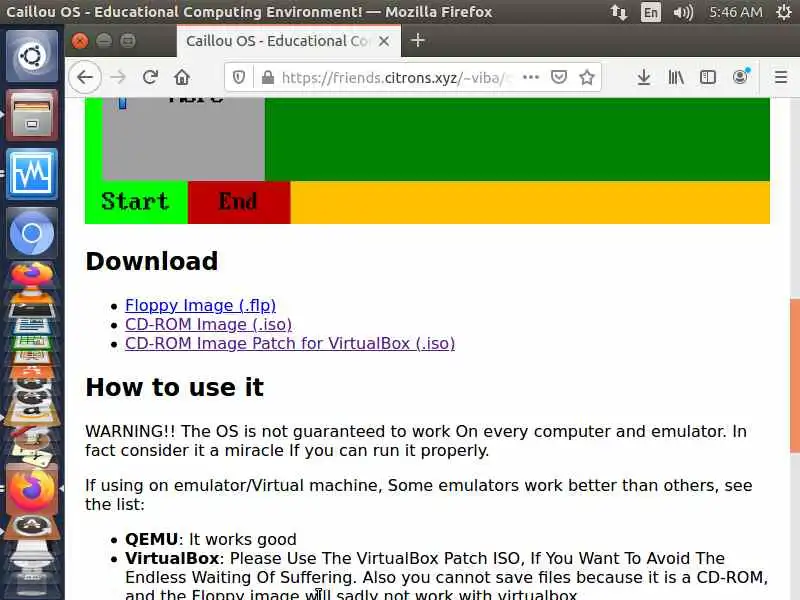Switch to the active Firefox dock icon
Viewport: 800px width, 600px height.
pyautogui.click(x=32, y=489)
